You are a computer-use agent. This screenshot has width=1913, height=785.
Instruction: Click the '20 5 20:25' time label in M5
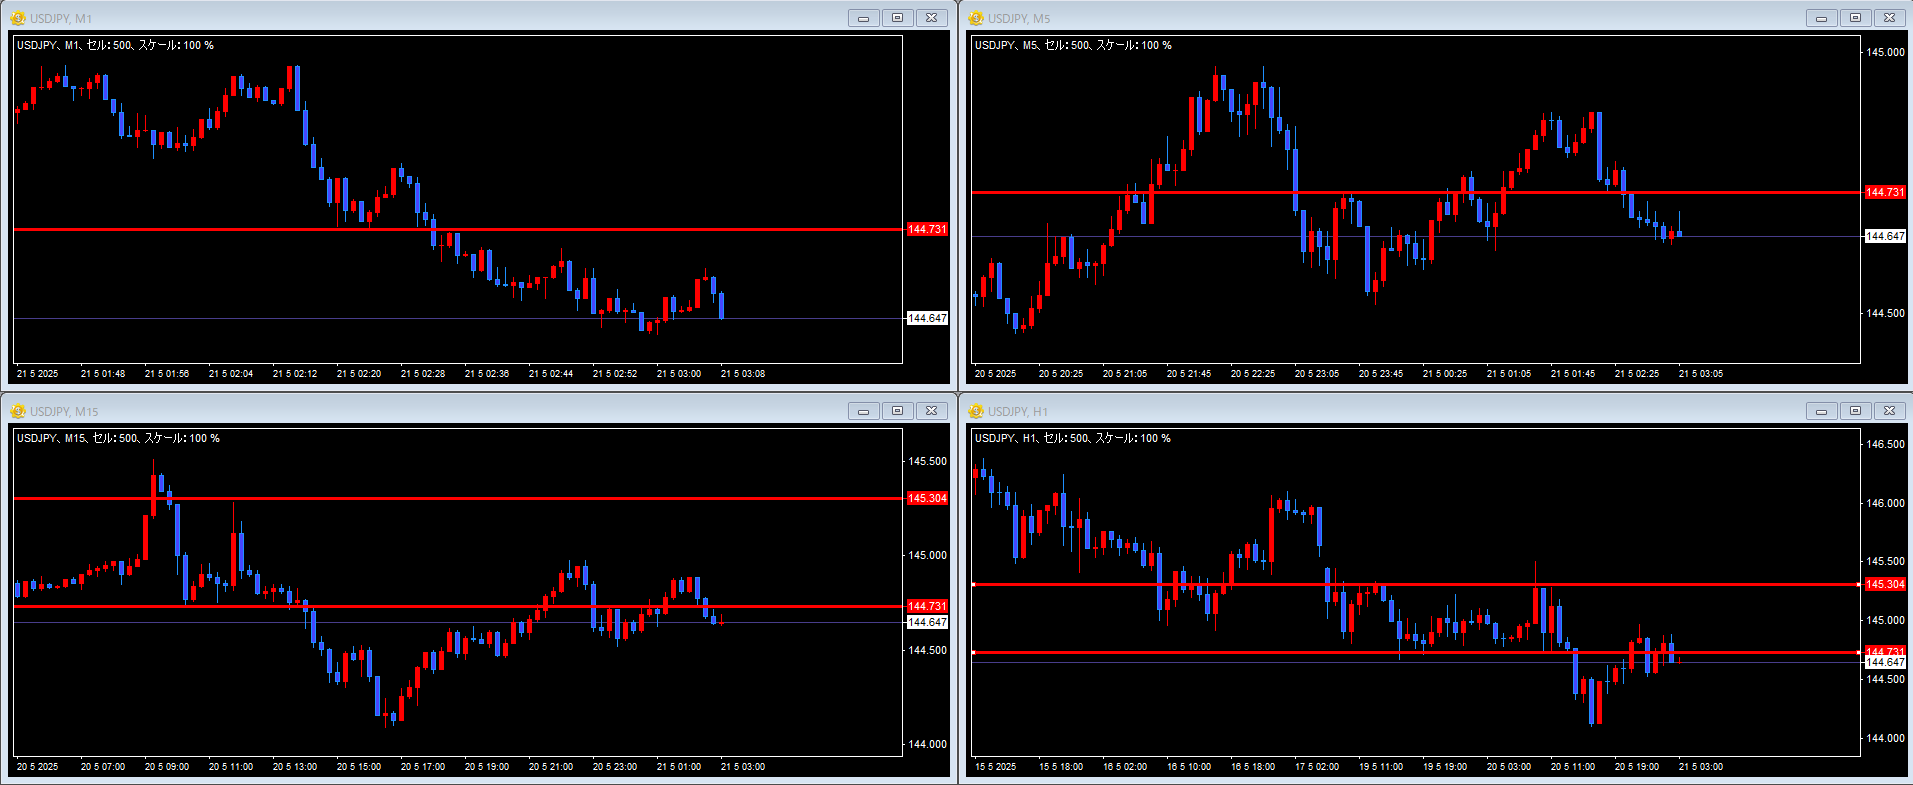(1061, 374)
